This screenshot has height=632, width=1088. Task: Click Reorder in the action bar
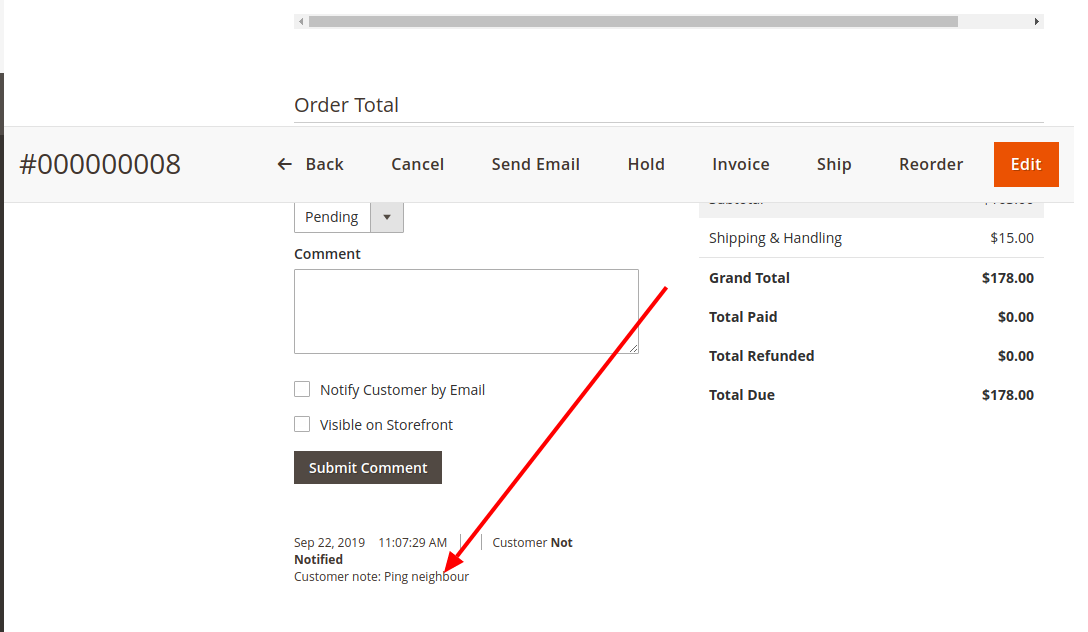[930, 164]
